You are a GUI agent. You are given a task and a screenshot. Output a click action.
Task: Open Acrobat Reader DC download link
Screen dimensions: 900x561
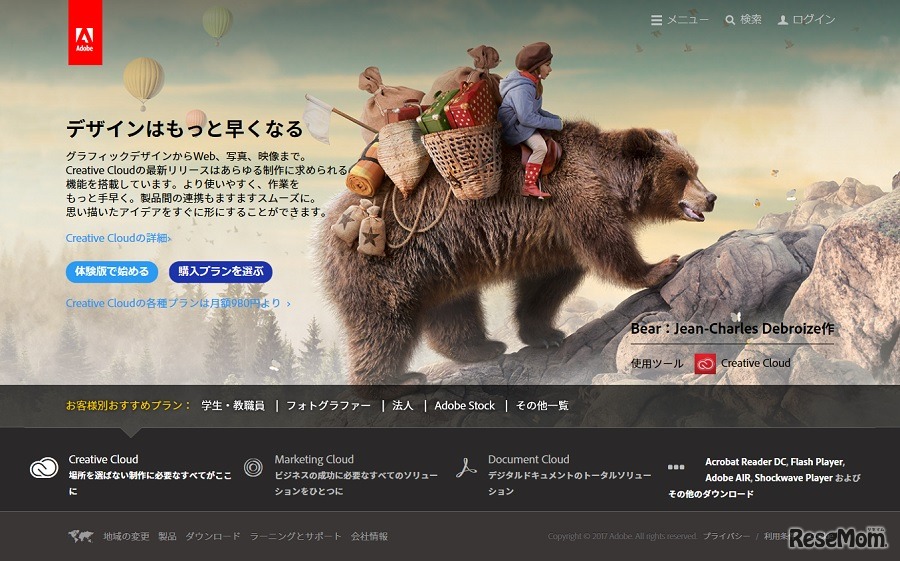(x=745, y=462)
